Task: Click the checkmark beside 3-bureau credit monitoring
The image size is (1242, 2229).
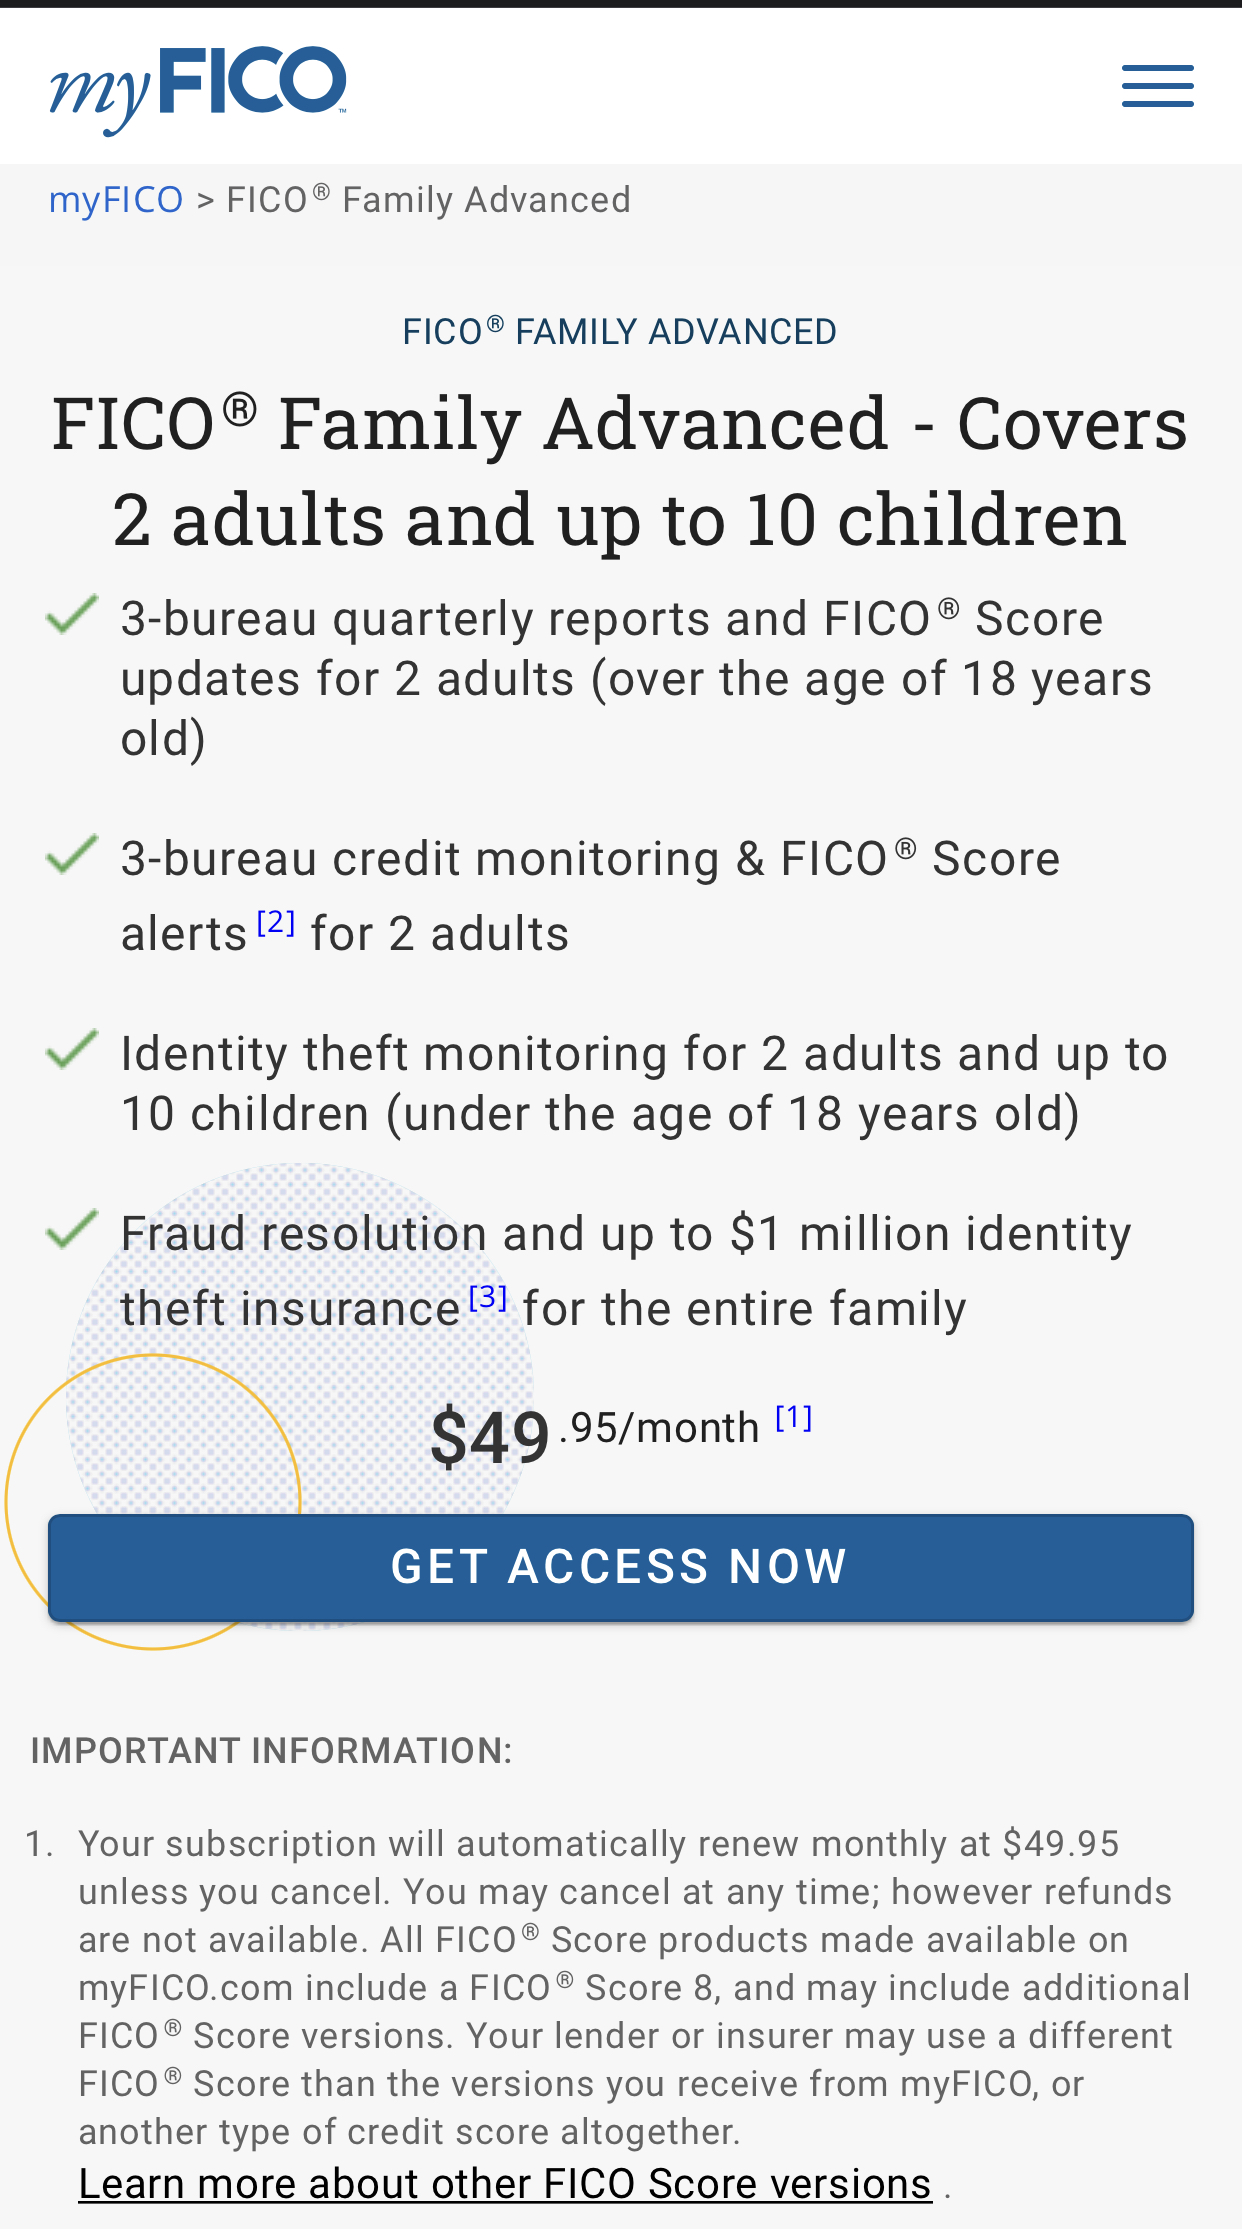Action: pos(72,854)
